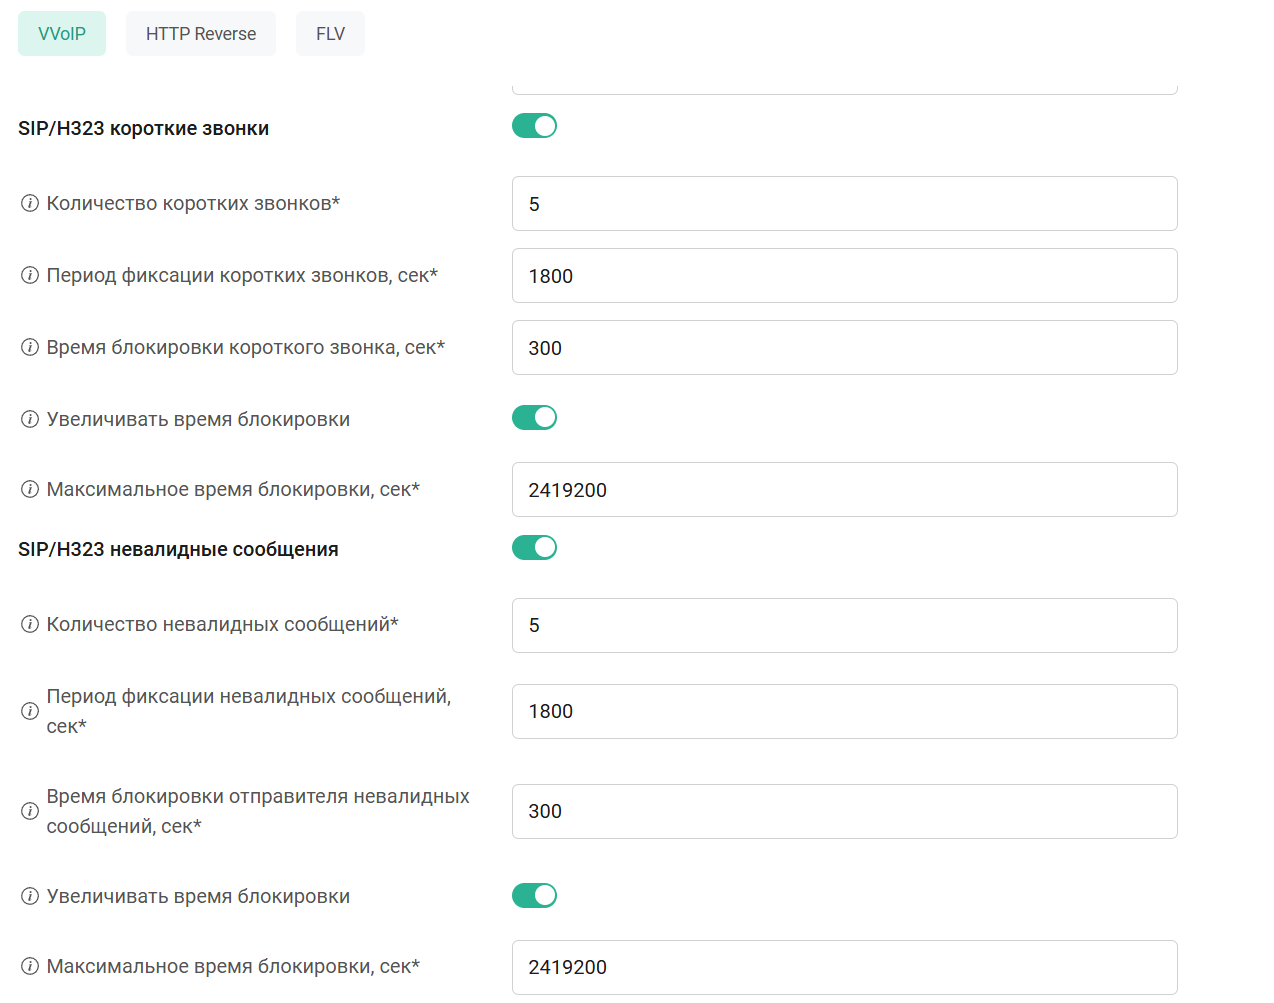This screenshot has height=1003, width=1274.
Task: Focus the Период фиксации коротких звонков field
Action: click(x=844, y=276)
